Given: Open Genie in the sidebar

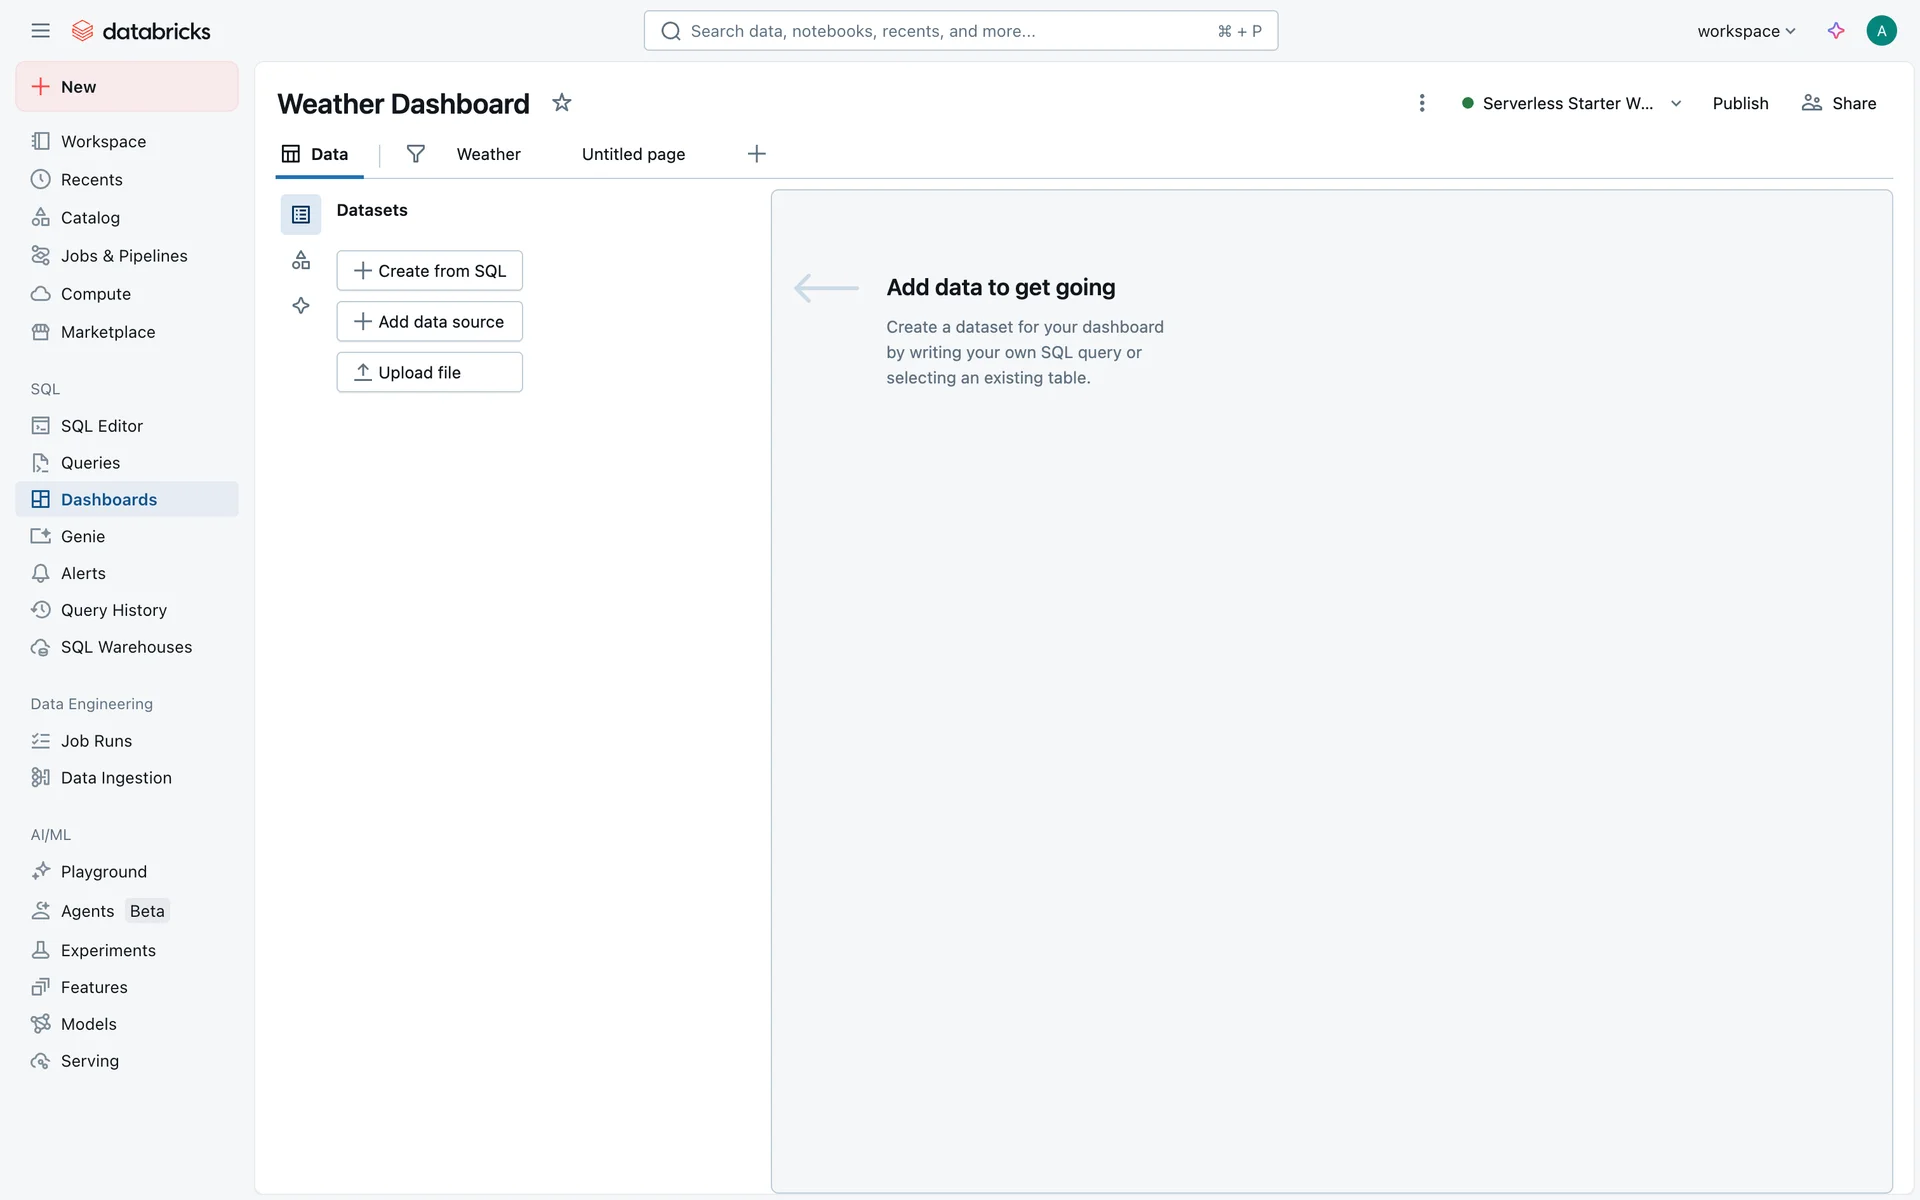Looking at the screenshot, I should coord(83,536).
